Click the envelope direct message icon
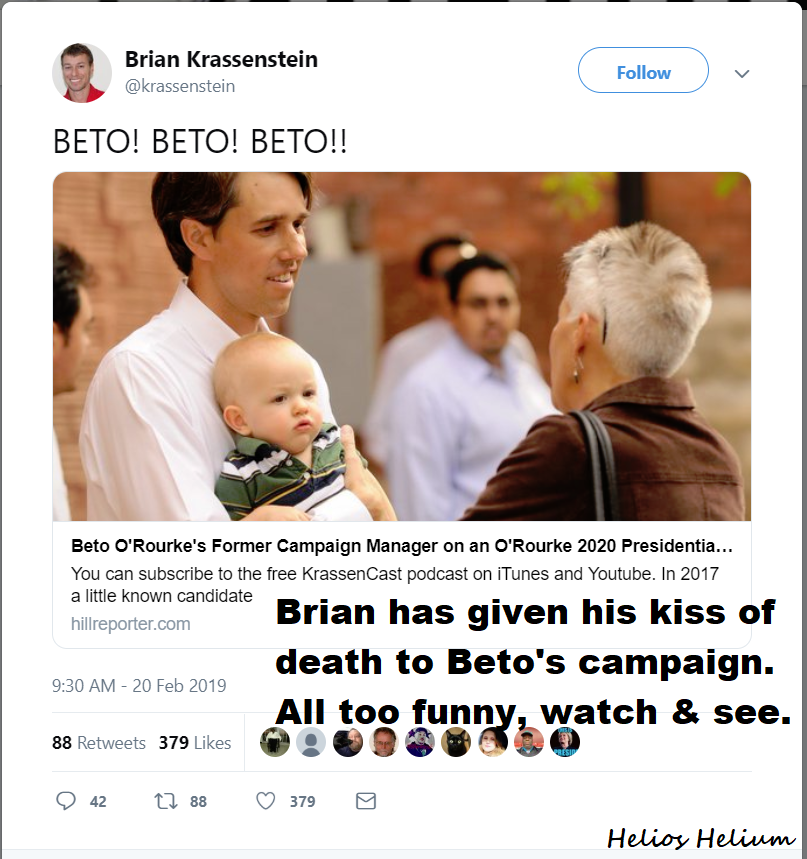The image size is (807, 859). [x=366, y=801]
